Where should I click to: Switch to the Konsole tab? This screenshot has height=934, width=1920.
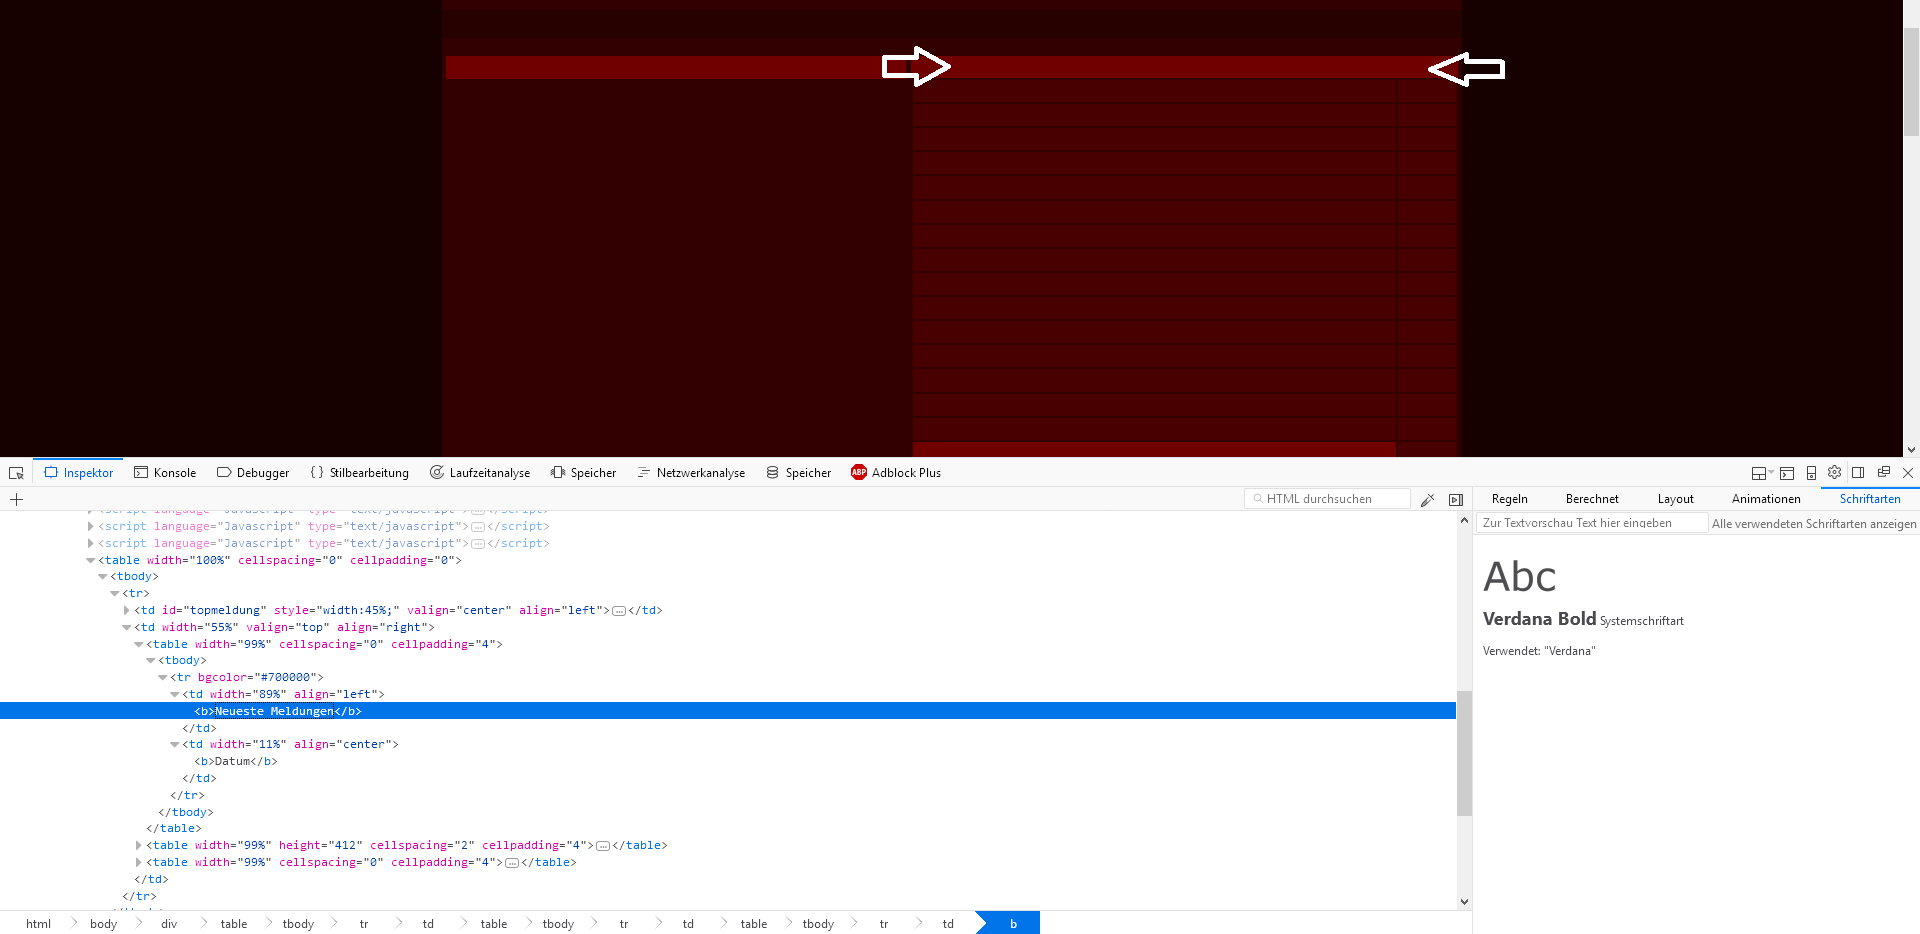click(165, 473)
